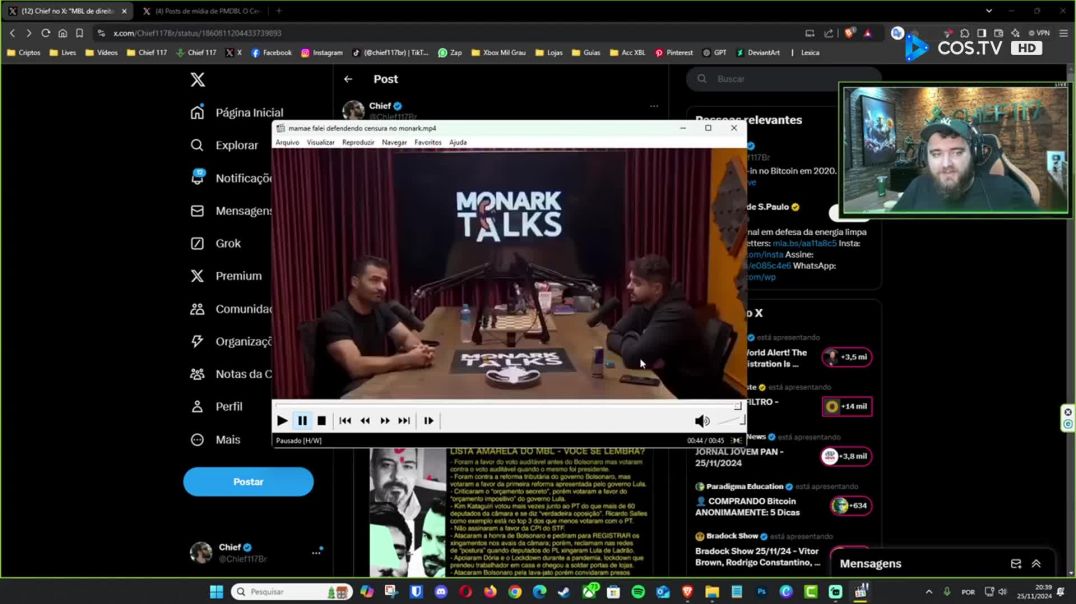Open Spotify from the taskbar
This screenshot has width=1076, height=604.
638,592
